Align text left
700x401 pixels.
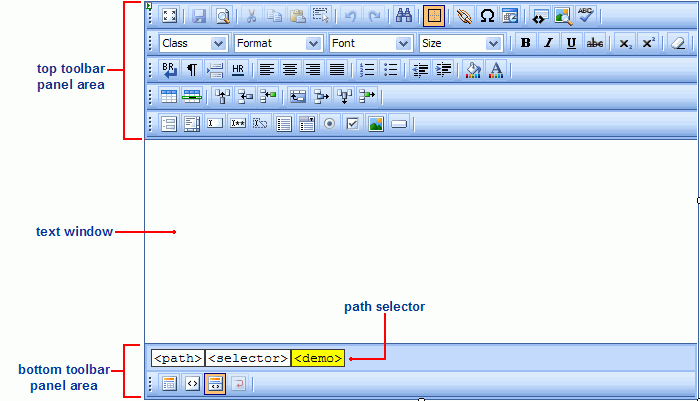267,70
